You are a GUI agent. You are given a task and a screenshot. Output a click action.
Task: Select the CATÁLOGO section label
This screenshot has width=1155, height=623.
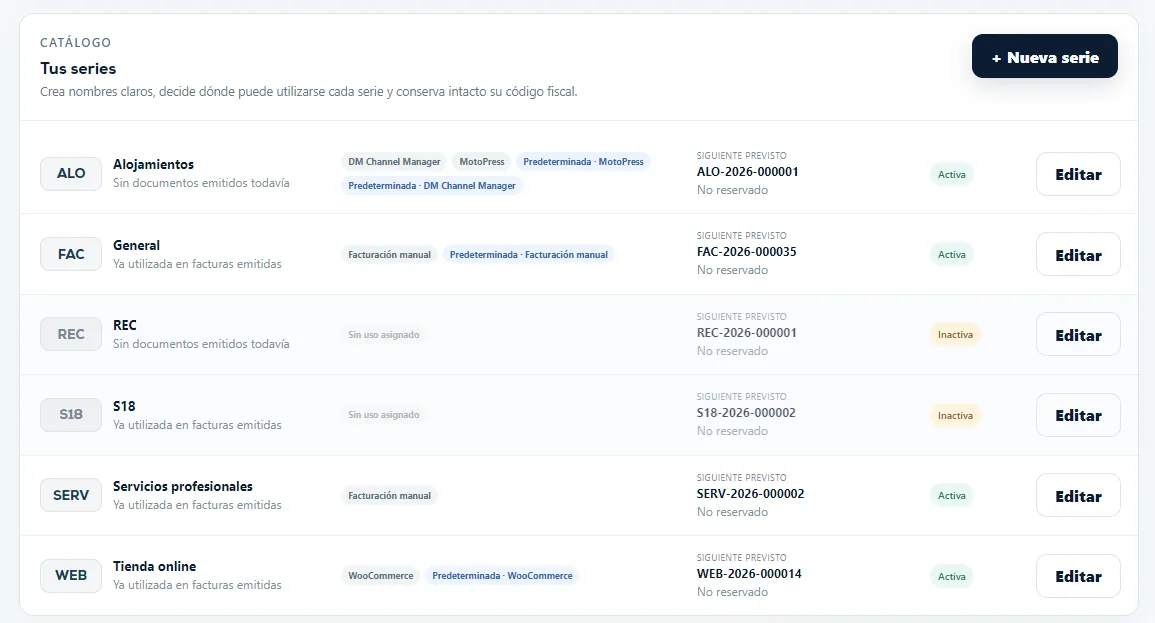point(75,43)
